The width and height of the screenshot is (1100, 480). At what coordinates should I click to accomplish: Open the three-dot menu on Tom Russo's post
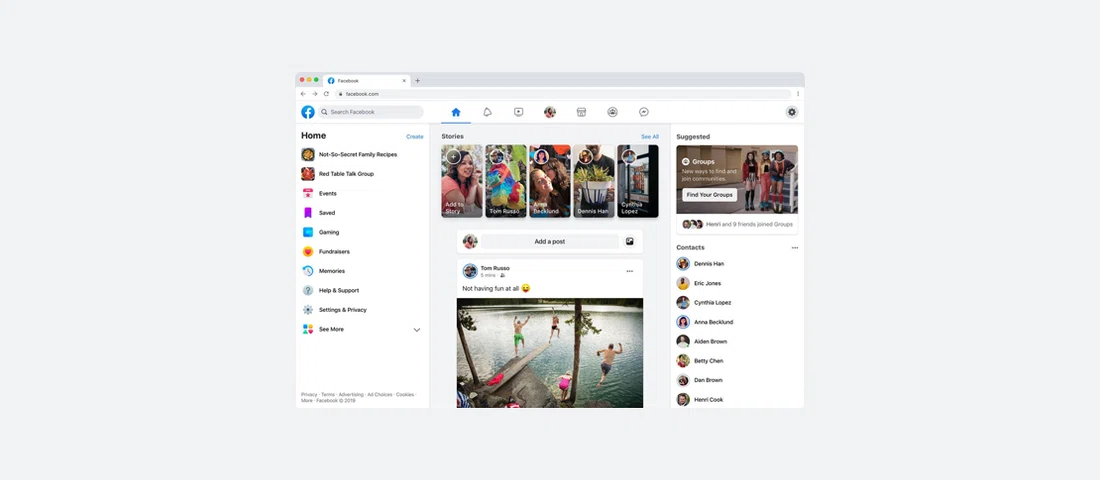(x=629, y=271)
